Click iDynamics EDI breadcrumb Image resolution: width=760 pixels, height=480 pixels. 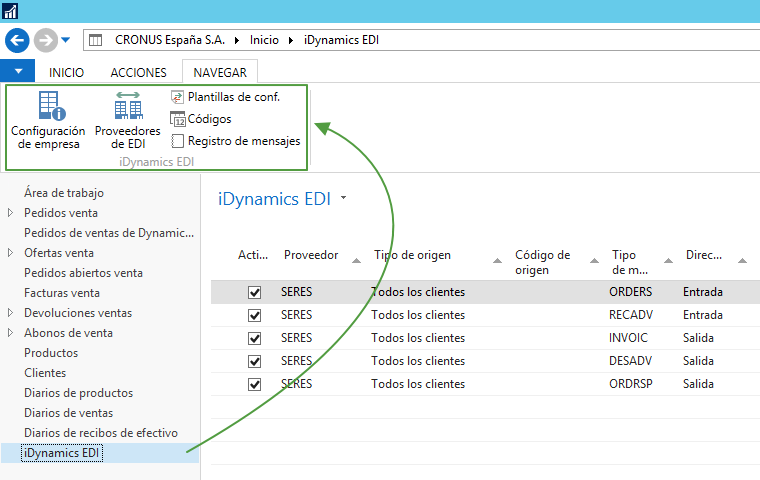[x=341, y=40]
